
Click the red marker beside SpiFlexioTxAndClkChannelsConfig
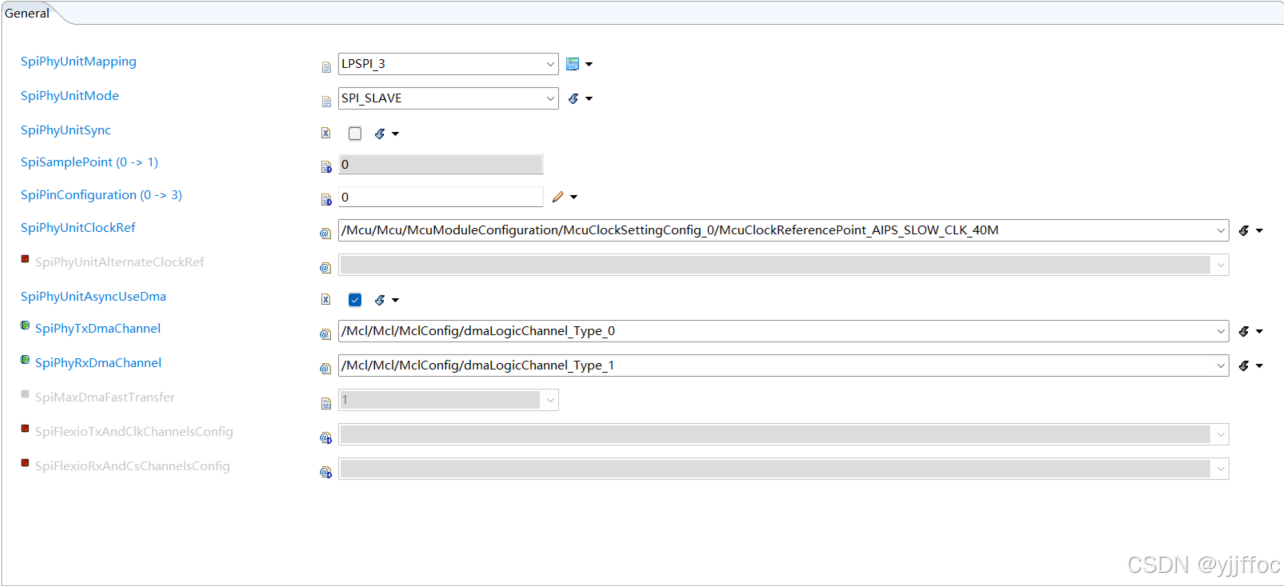(x=25, y=429)
